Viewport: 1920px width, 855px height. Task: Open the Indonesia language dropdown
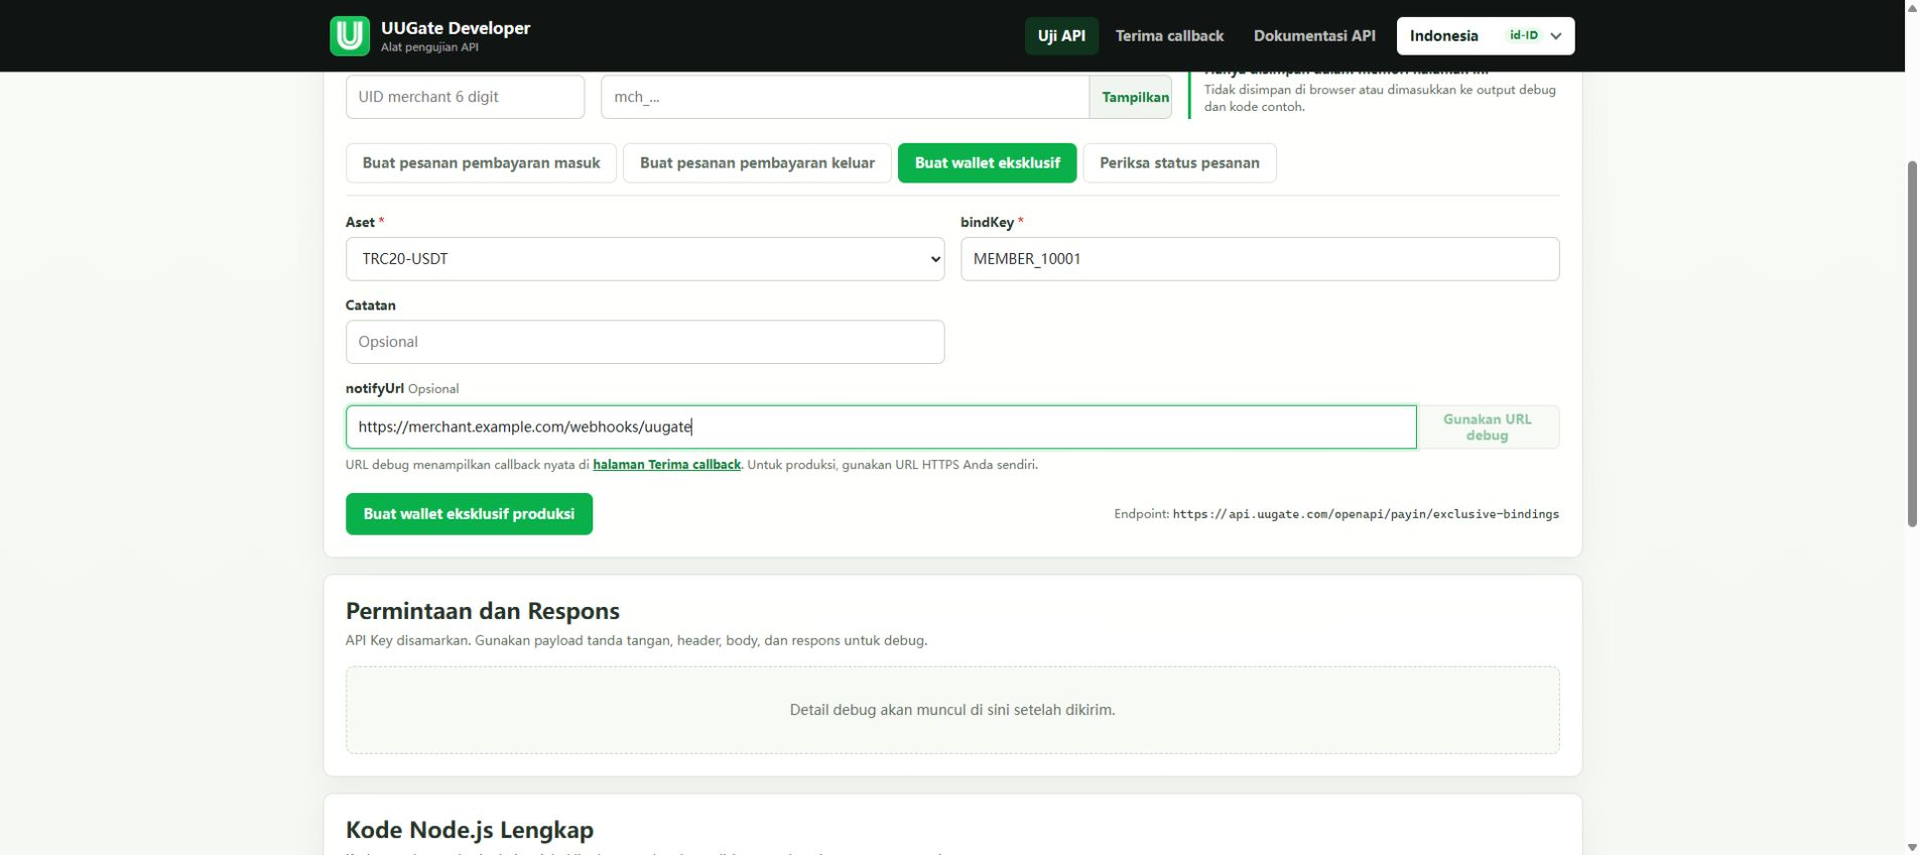click(1485, 36)
